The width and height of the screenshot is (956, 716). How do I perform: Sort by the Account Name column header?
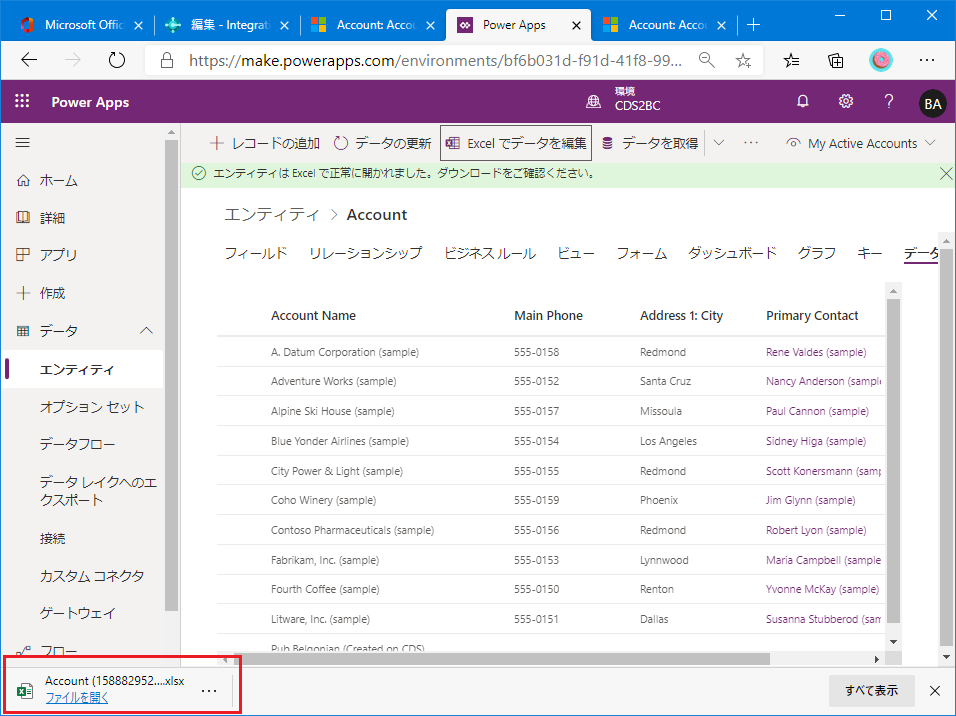coord(313,315)
